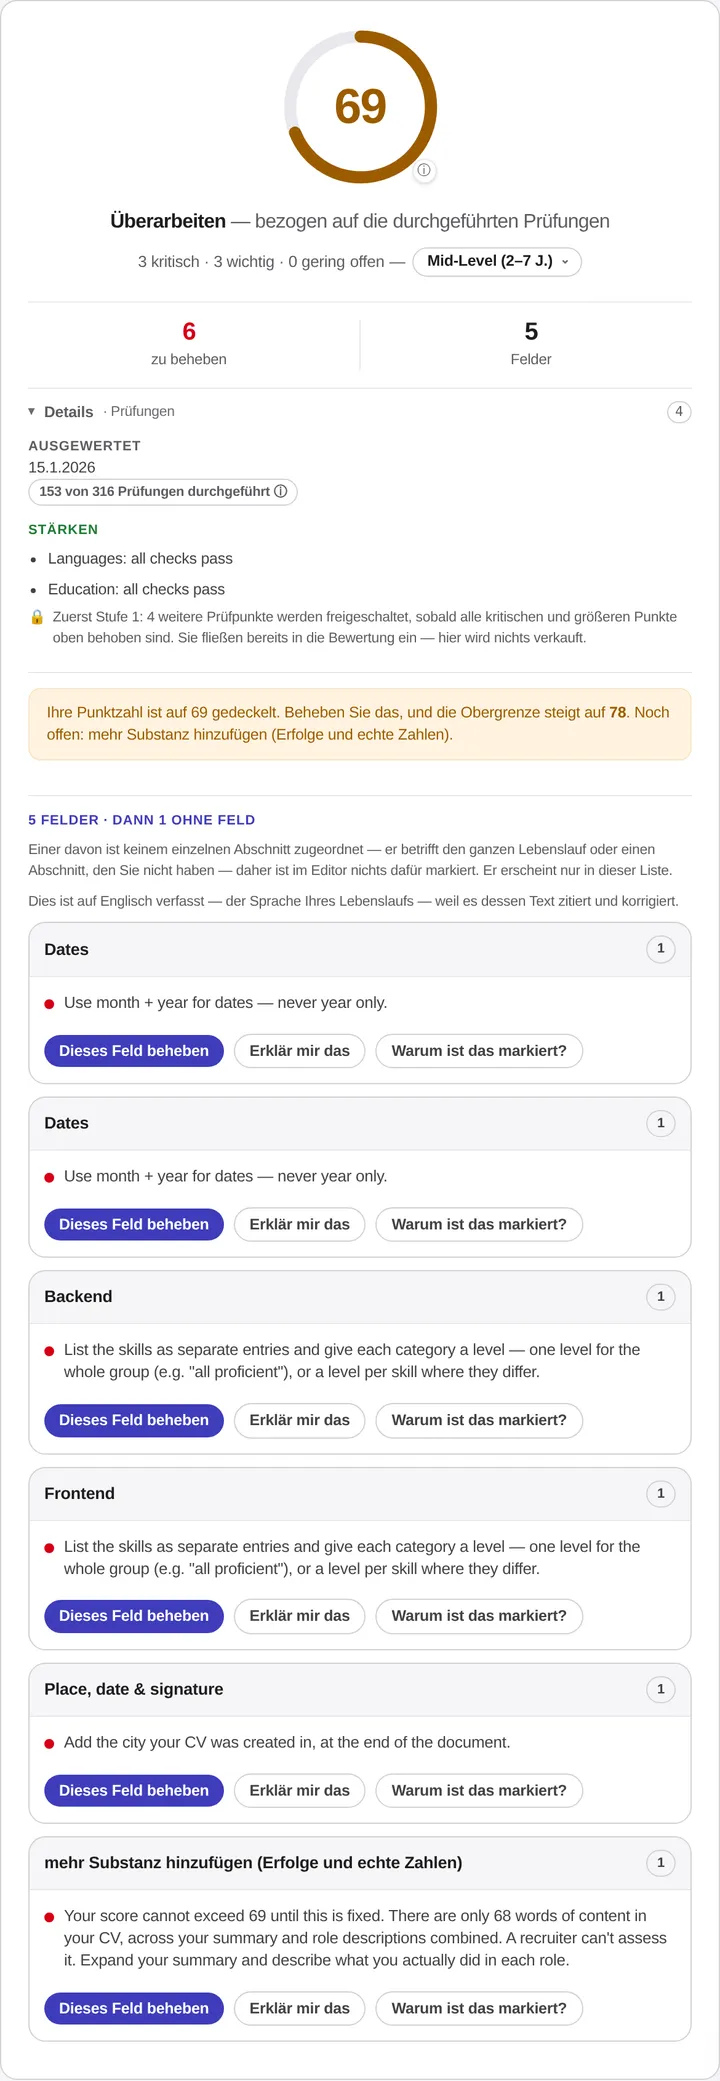Click the badge showing 4 in Details row

(679, 411)
